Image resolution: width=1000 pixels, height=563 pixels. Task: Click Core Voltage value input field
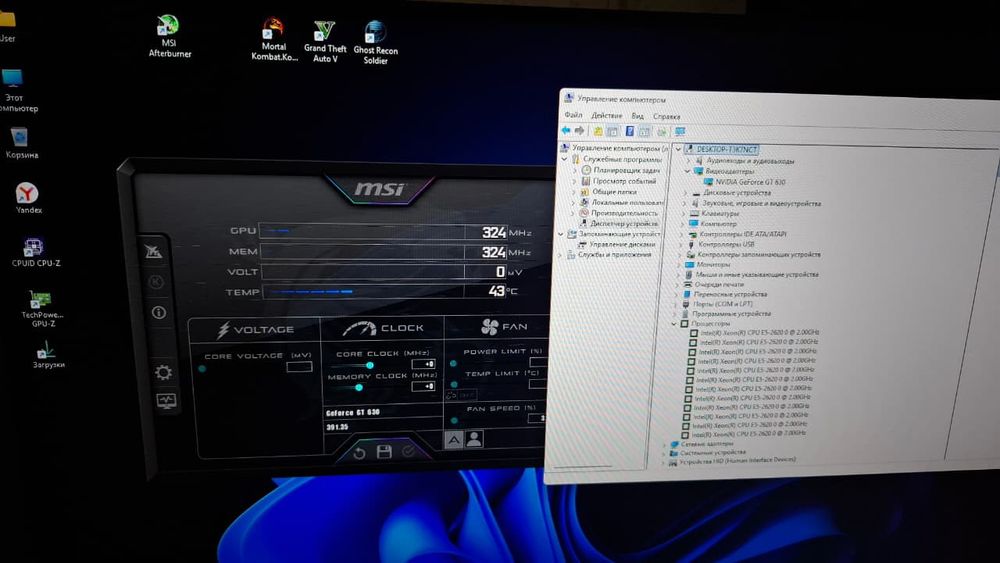[299, 367]
